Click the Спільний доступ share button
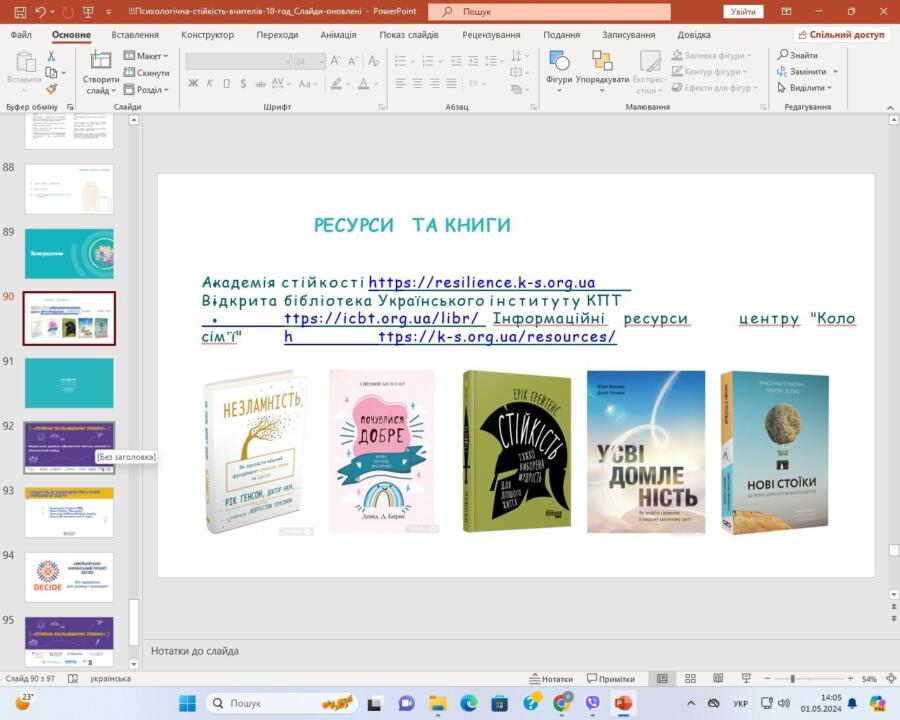 [x=841, y=34]
